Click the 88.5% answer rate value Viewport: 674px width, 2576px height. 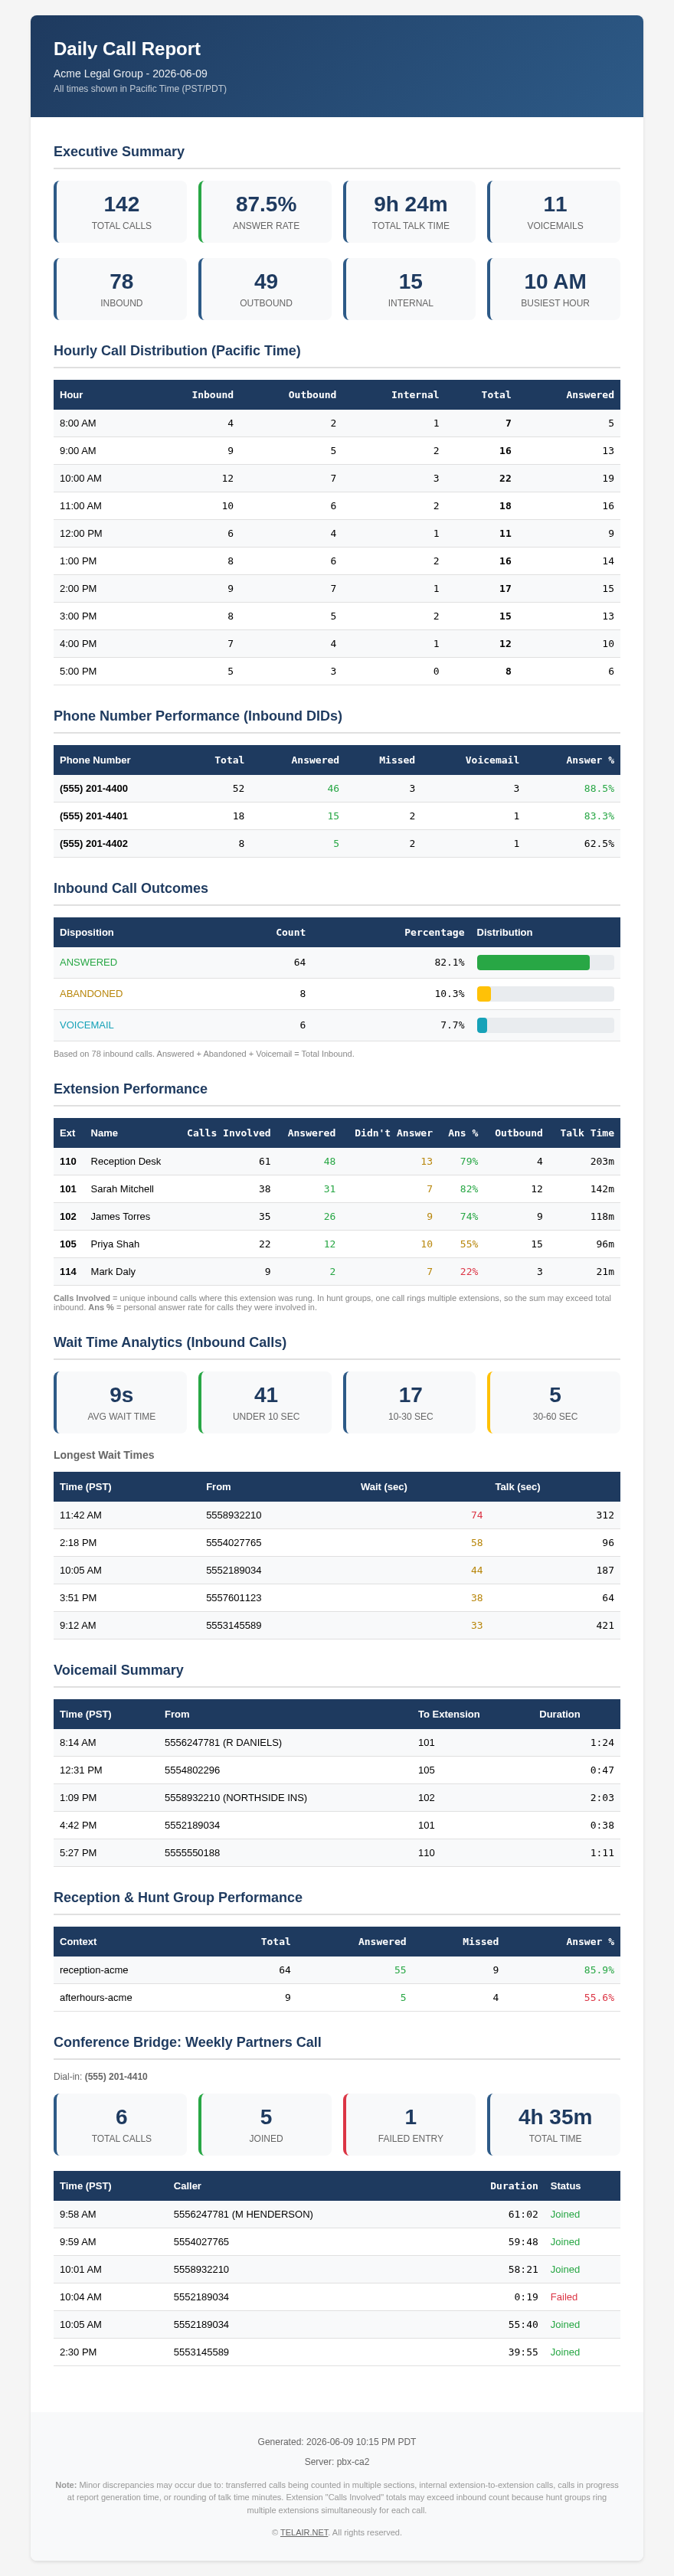pyautogui.click(x=599, y=788)
